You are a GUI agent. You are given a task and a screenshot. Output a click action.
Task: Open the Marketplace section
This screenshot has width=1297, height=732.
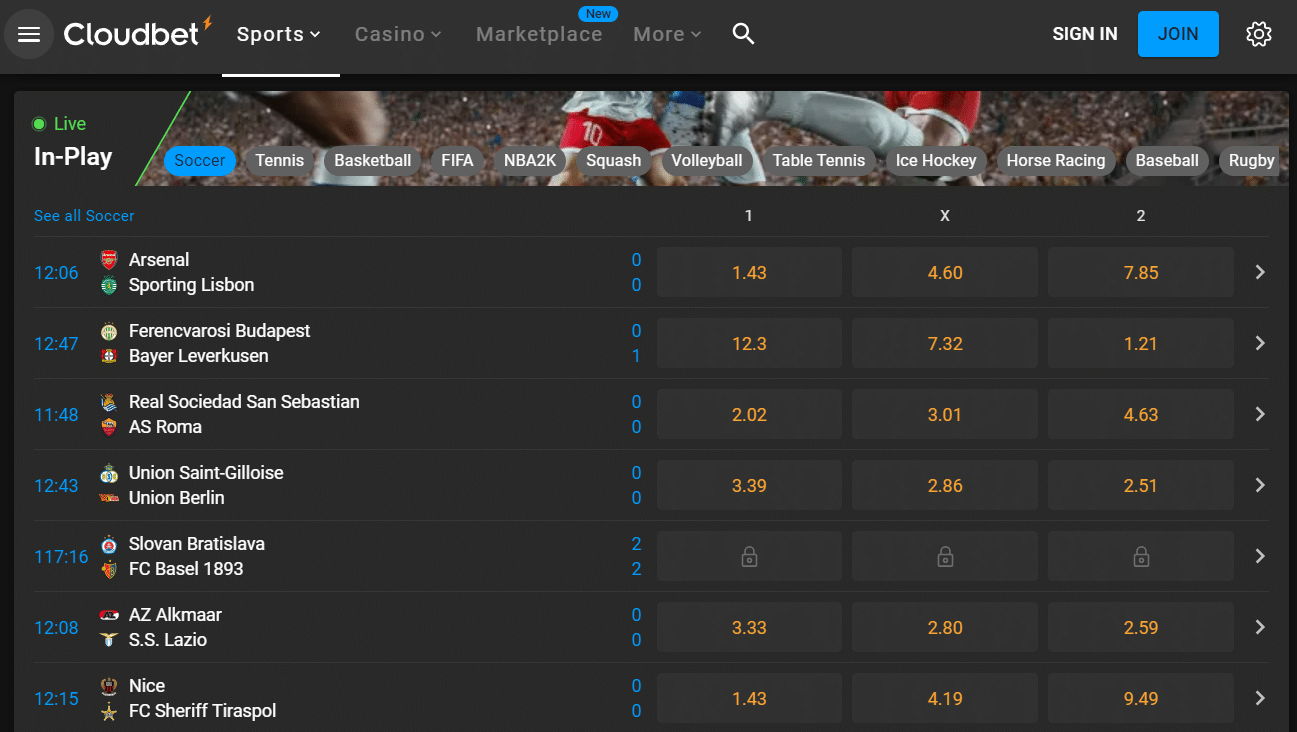(539, 34)
